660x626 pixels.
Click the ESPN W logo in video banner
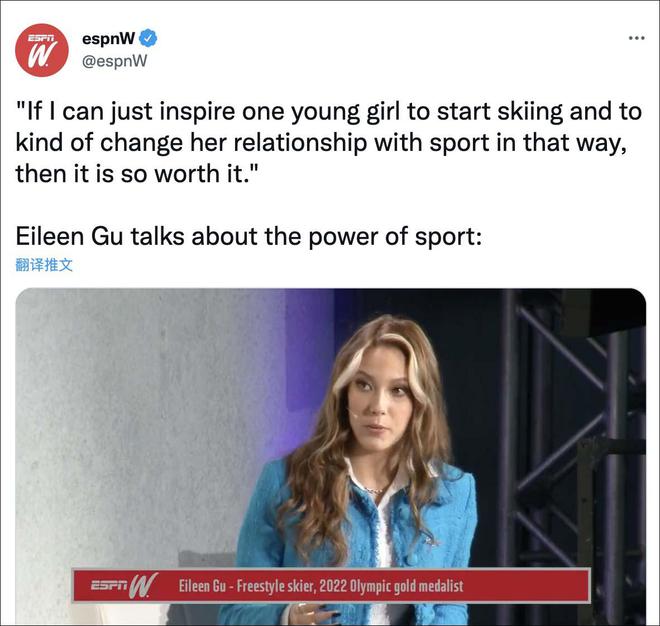pyautogui.click(x=124, y=585)
